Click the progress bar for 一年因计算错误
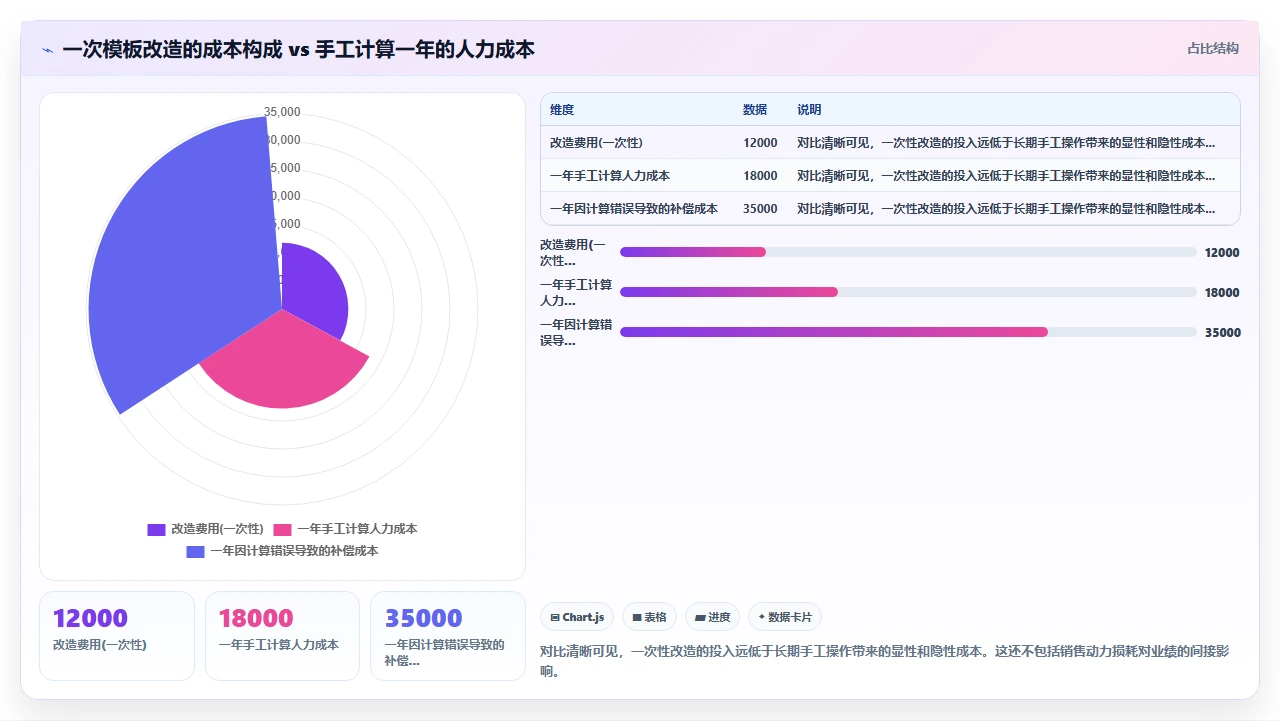 [908, 332]
